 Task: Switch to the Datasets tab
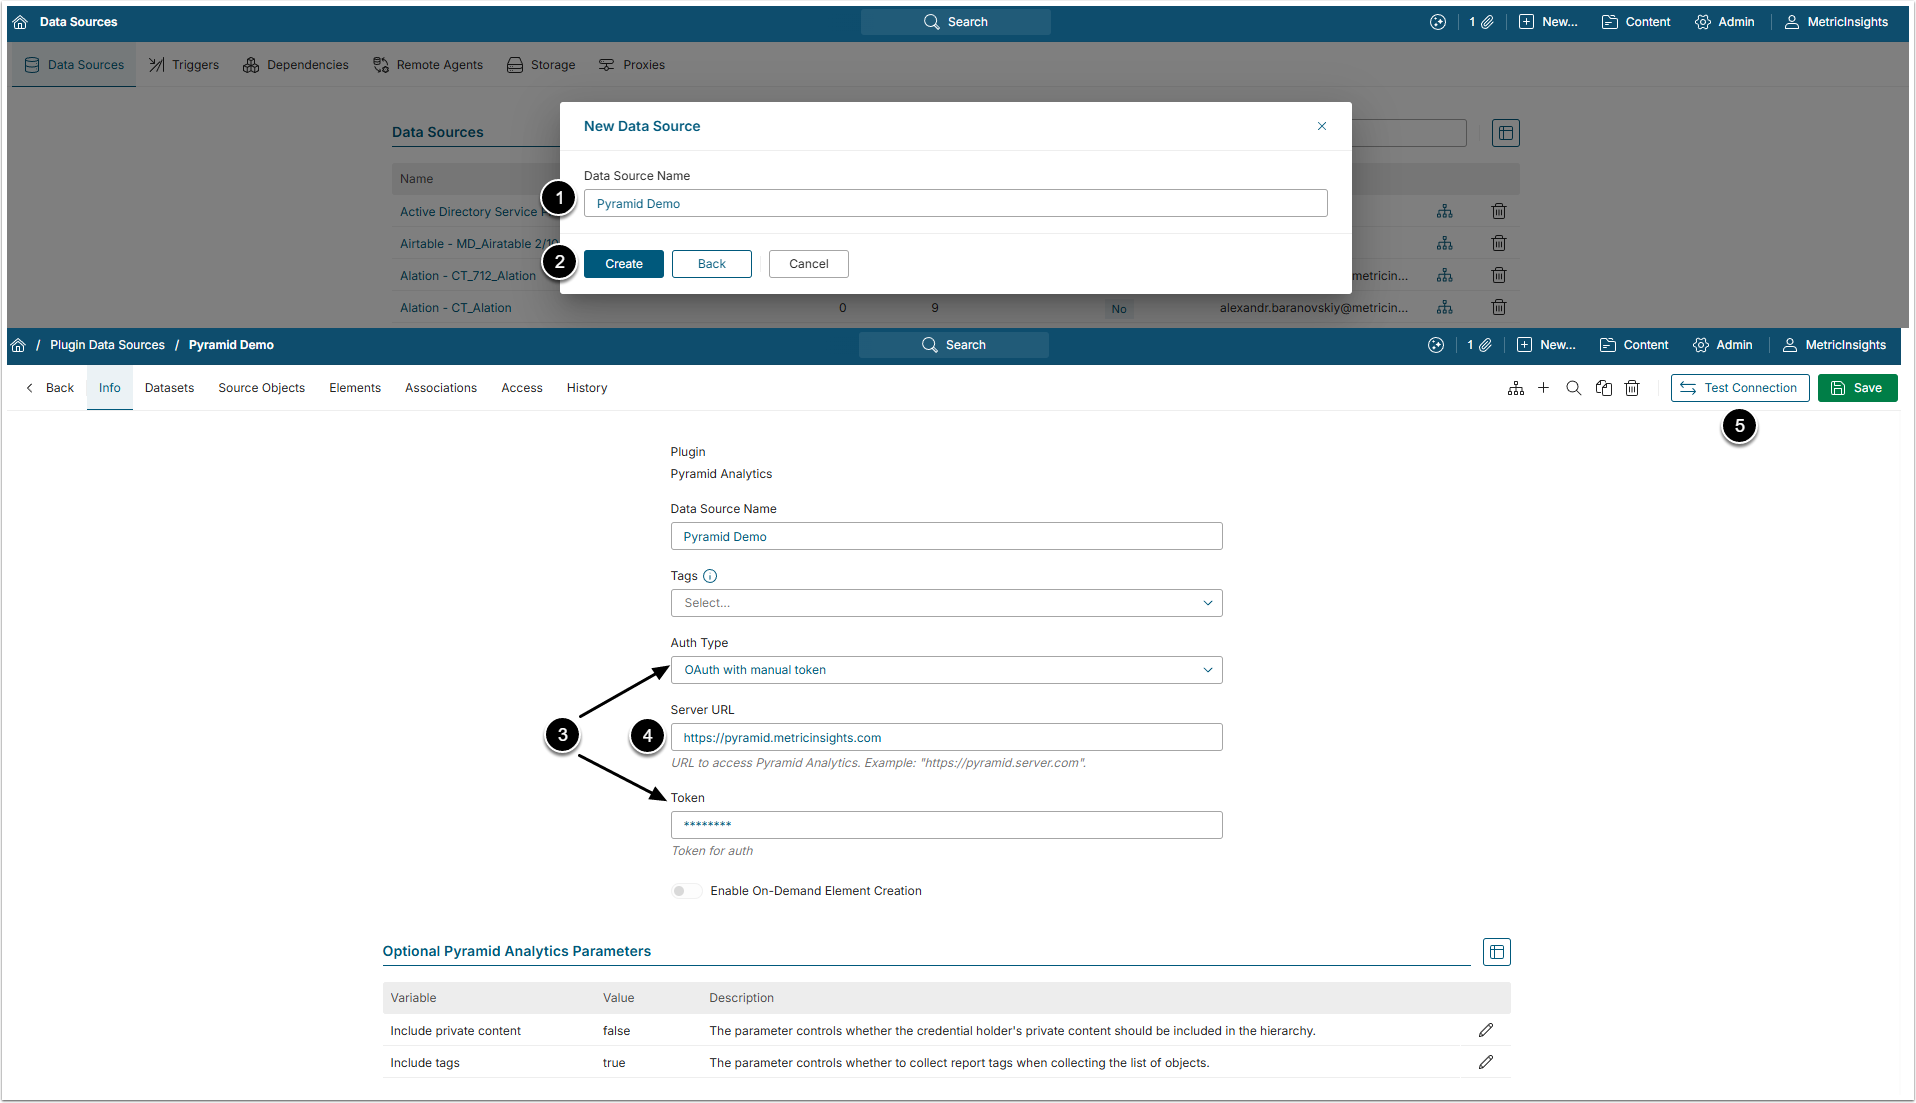170,388
